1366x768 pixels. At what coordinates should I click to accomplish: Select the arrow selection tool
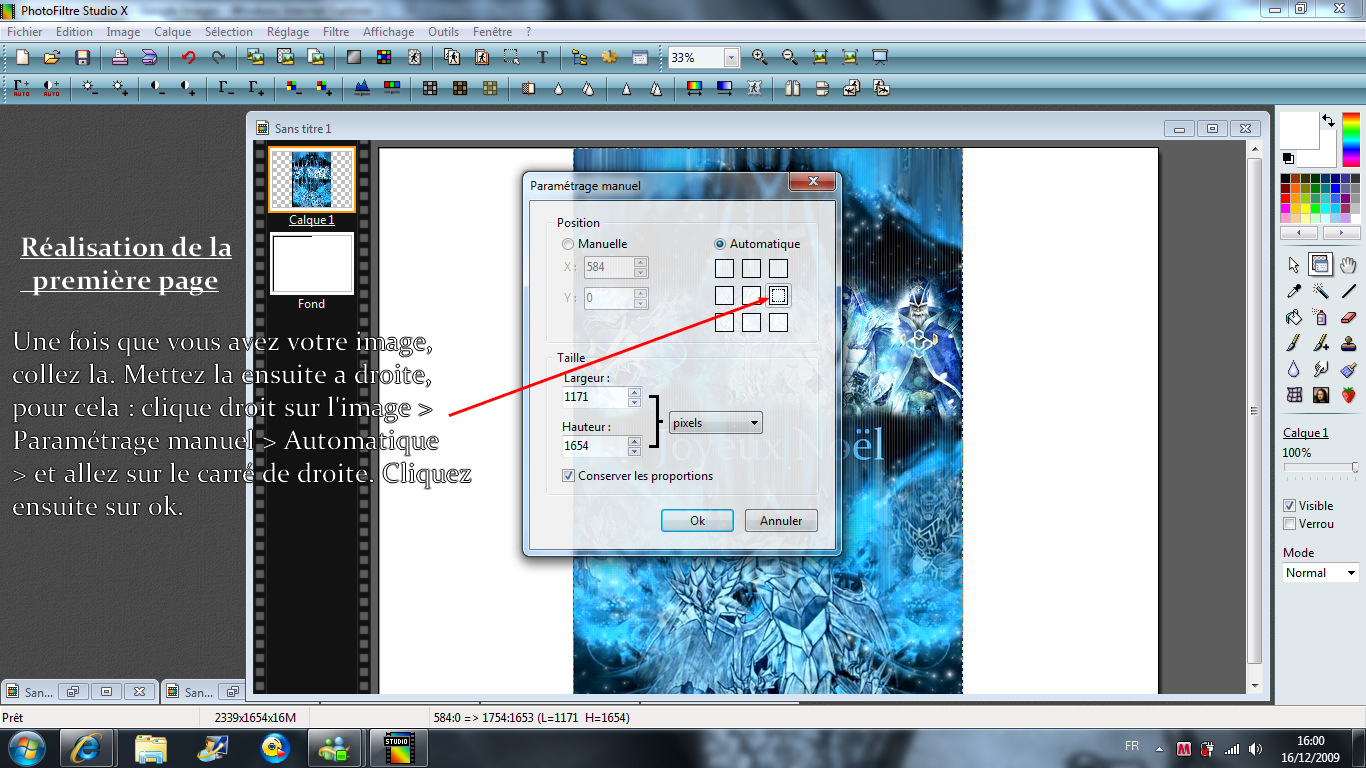tap(1294, 265)
